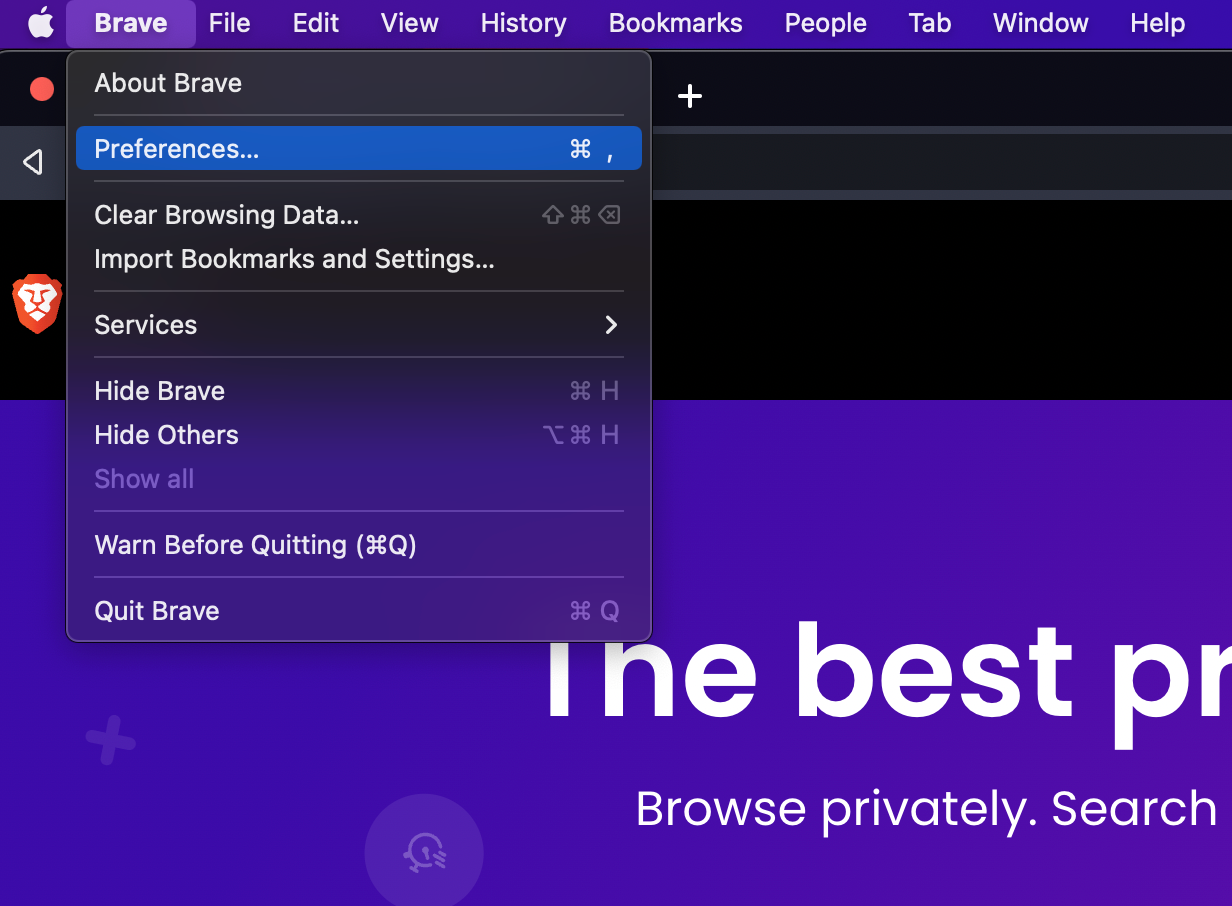This screenshot has height=906, width=1232.
Task: Select Hide Others
Action: point(359,435)
